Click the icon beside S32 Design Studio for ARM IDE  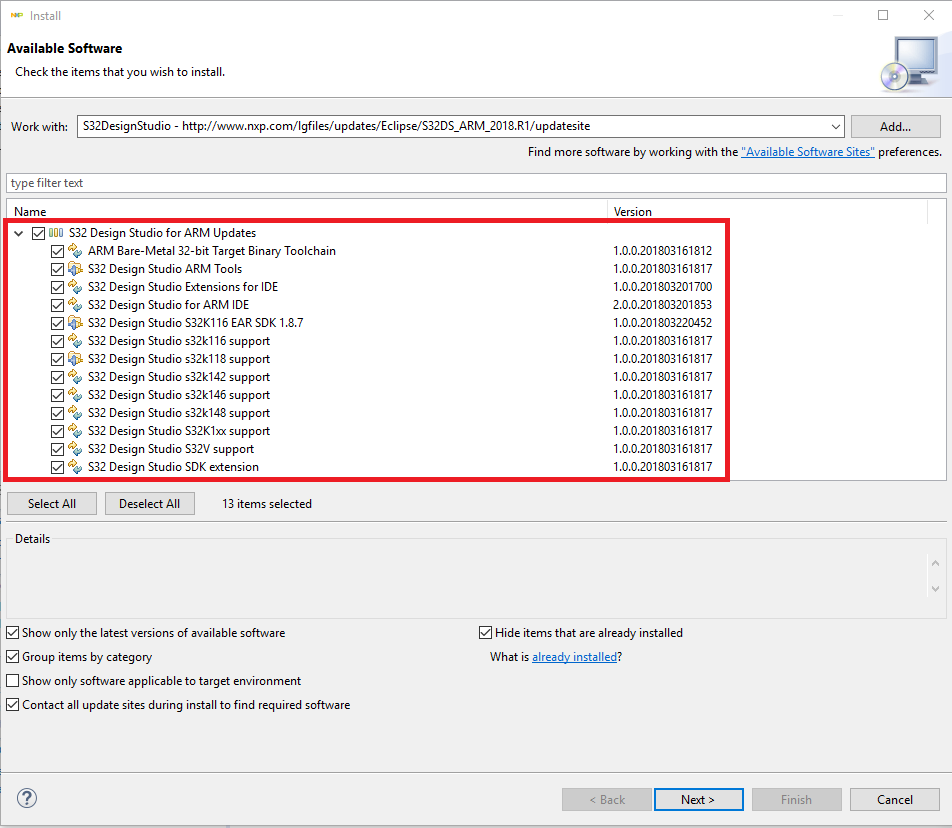[x=75, y=305]
